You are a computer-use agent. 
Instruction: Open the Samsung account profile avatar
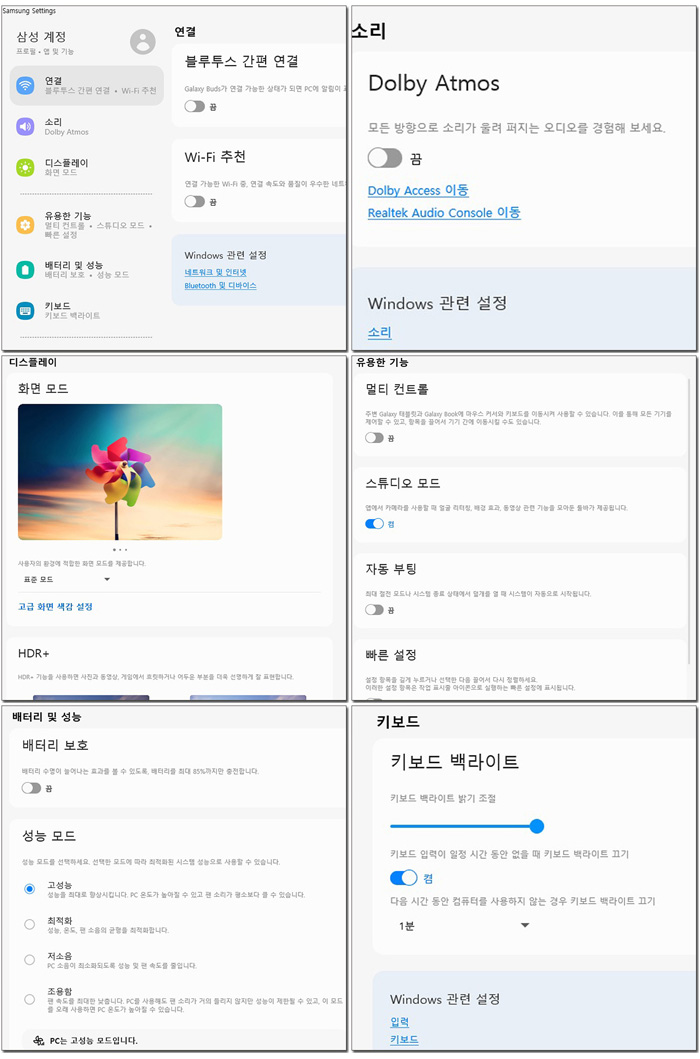pyautogui.click(x=143, y=42)
